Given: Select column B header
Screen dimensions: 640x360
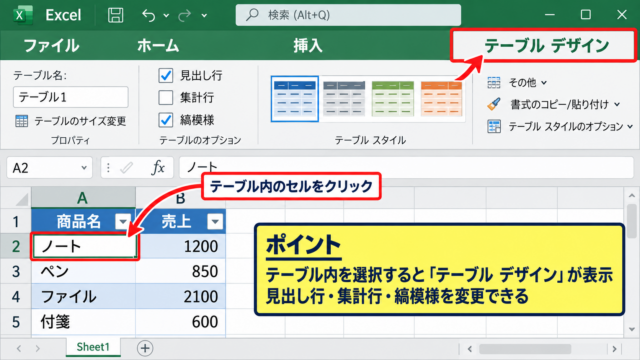Looking at the screenshot, I should (180, 198).
